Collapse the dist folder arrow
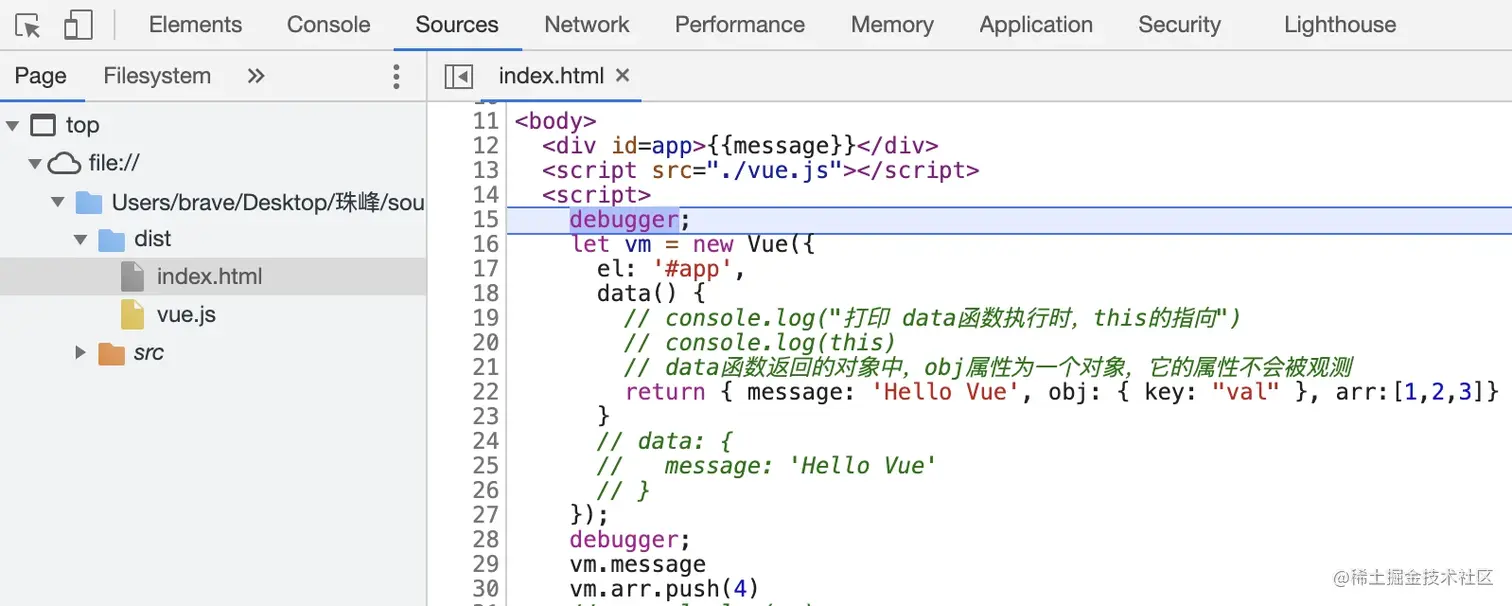This screenshot has width=1512, height=606. 81,239
